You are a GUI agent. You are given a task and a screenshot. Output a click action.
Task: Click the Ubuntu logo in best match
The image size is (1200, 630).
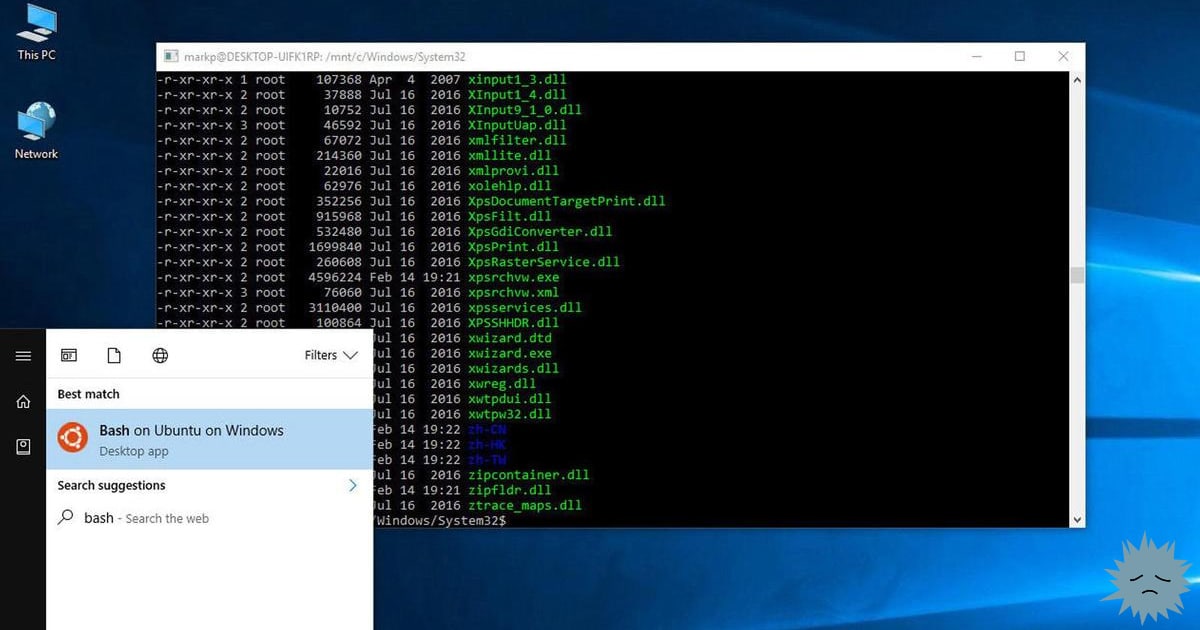click(x=72, y=438)
